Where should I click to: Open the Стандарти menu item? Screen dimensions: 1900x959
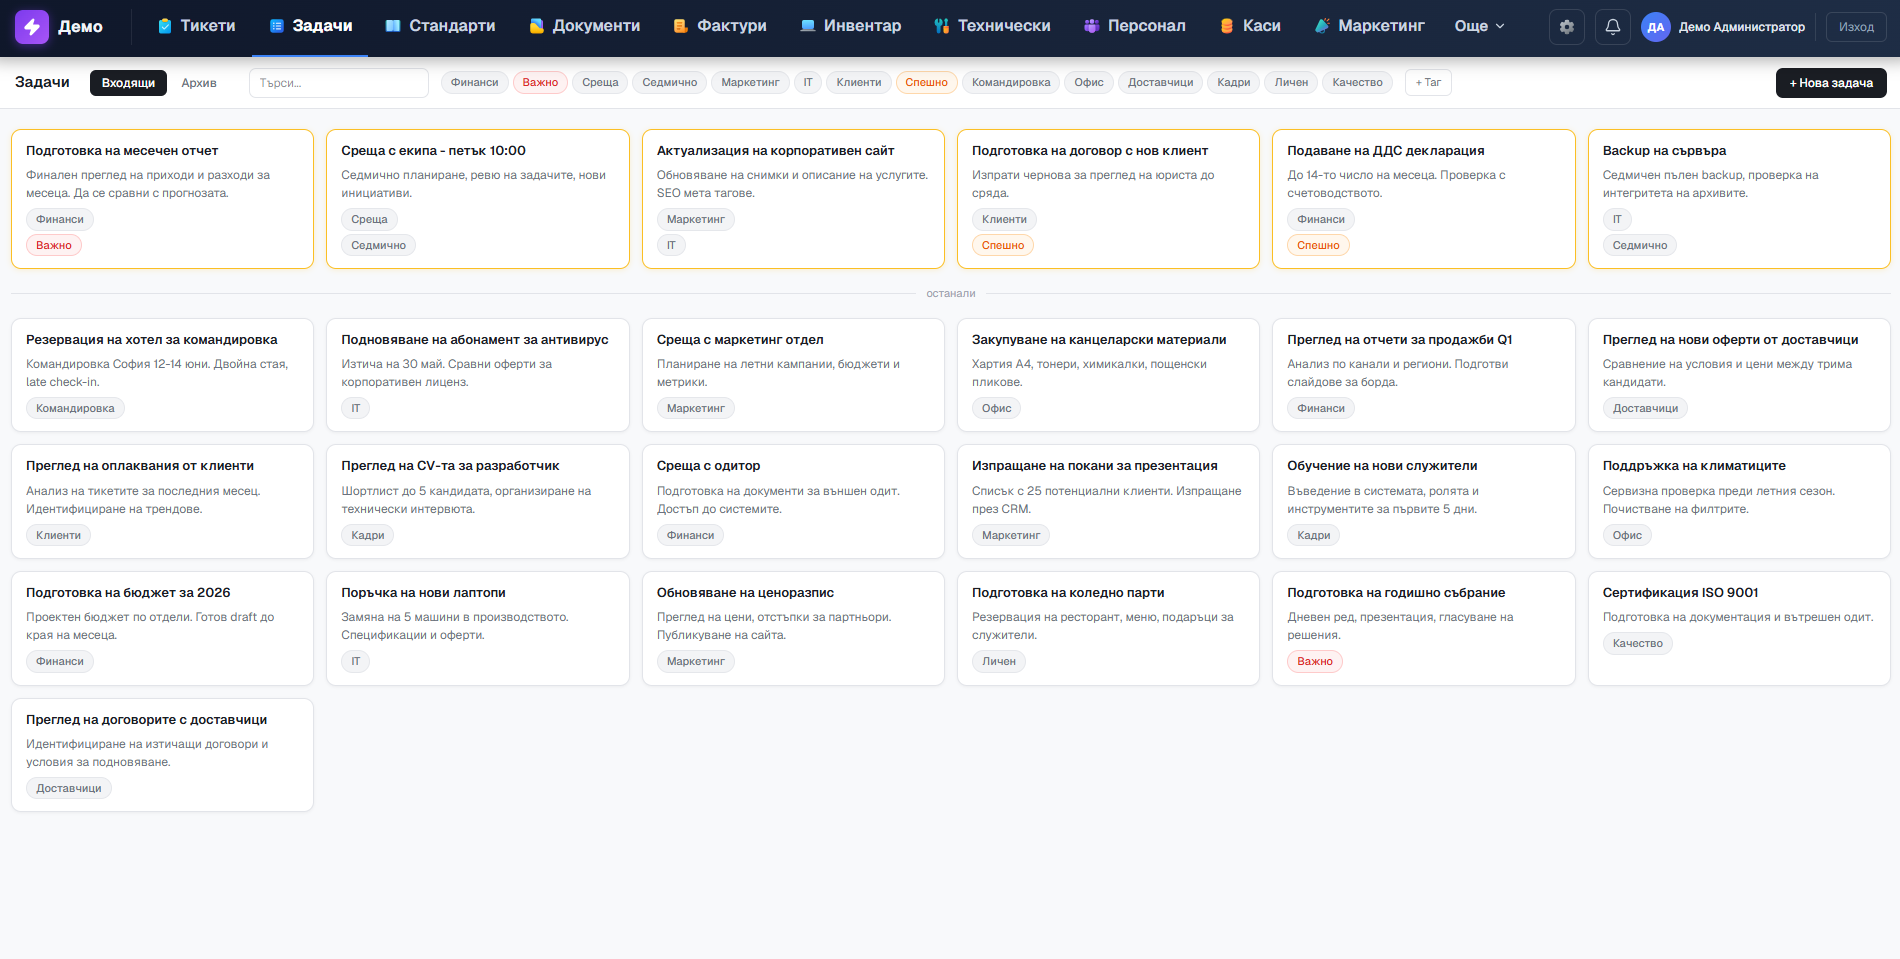tap(441, 26)
